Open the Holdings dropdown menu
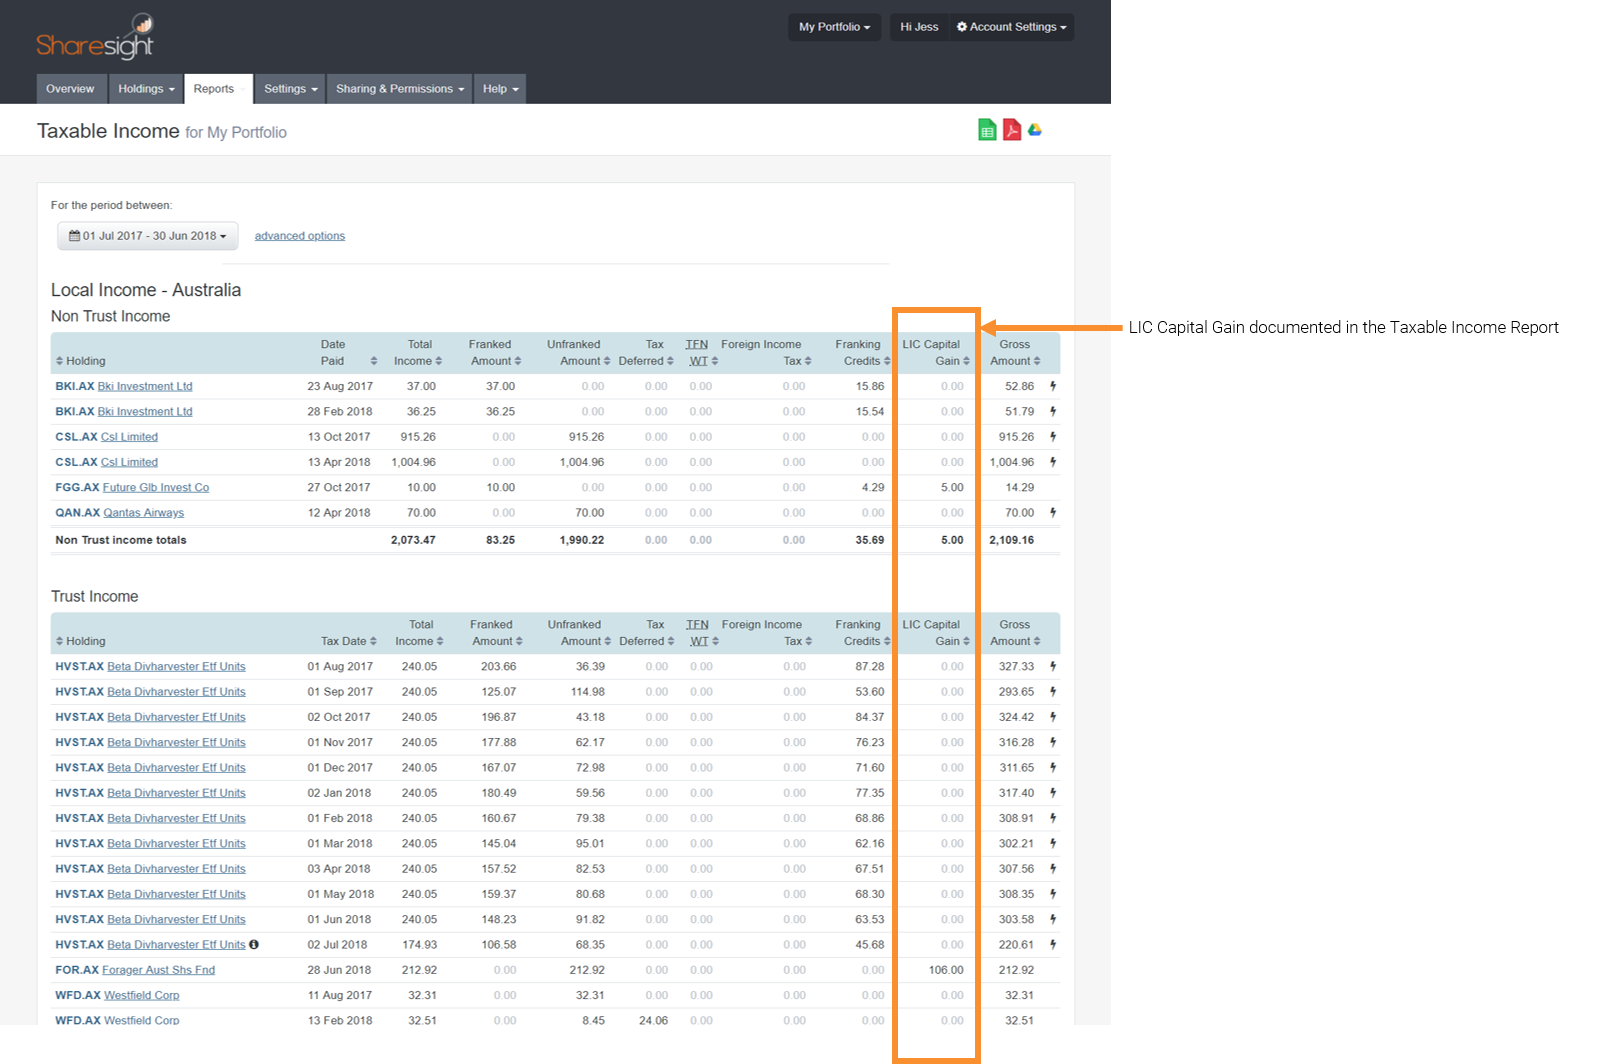Screen dimensions: 1601x1064 [146, 89]
